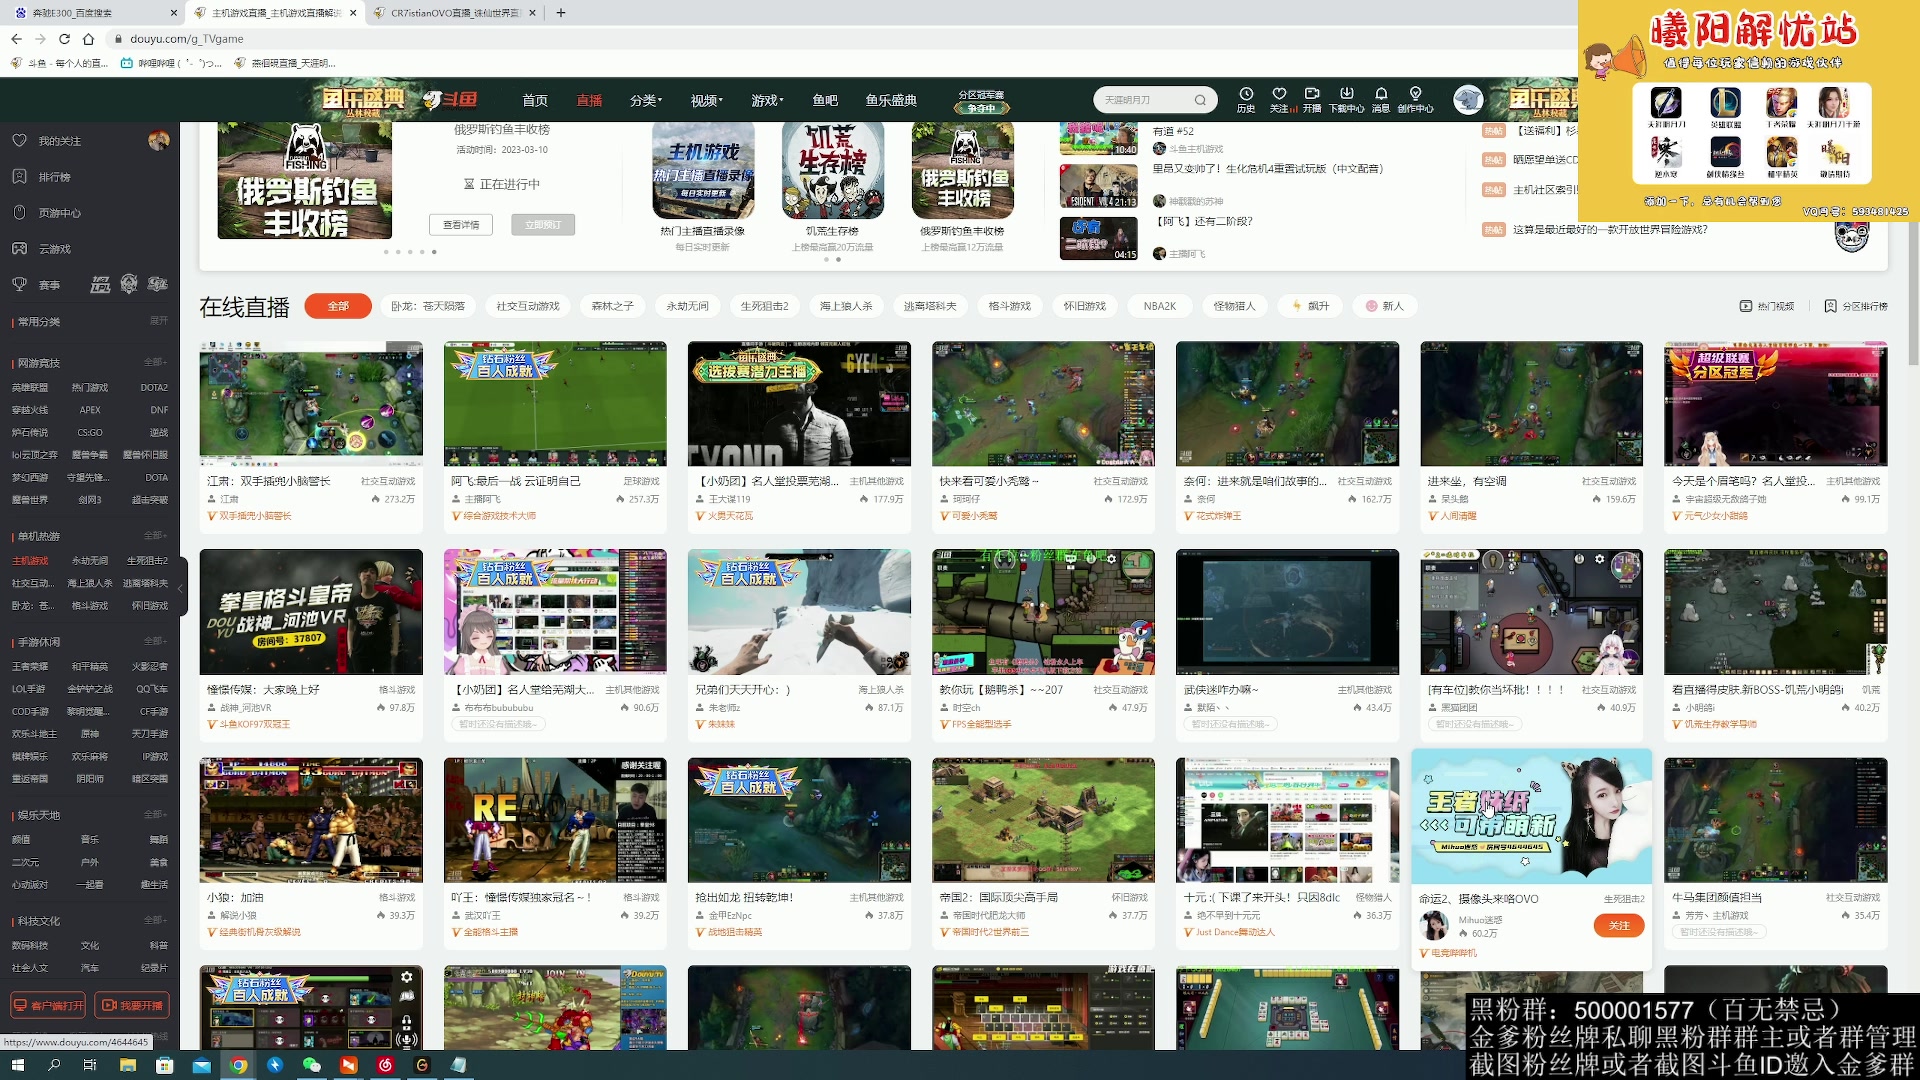Viewport: 1920px width, 1080px height.
Task: Open 云游戏 gamepad icon in sidebar
Action: [19, 248]
